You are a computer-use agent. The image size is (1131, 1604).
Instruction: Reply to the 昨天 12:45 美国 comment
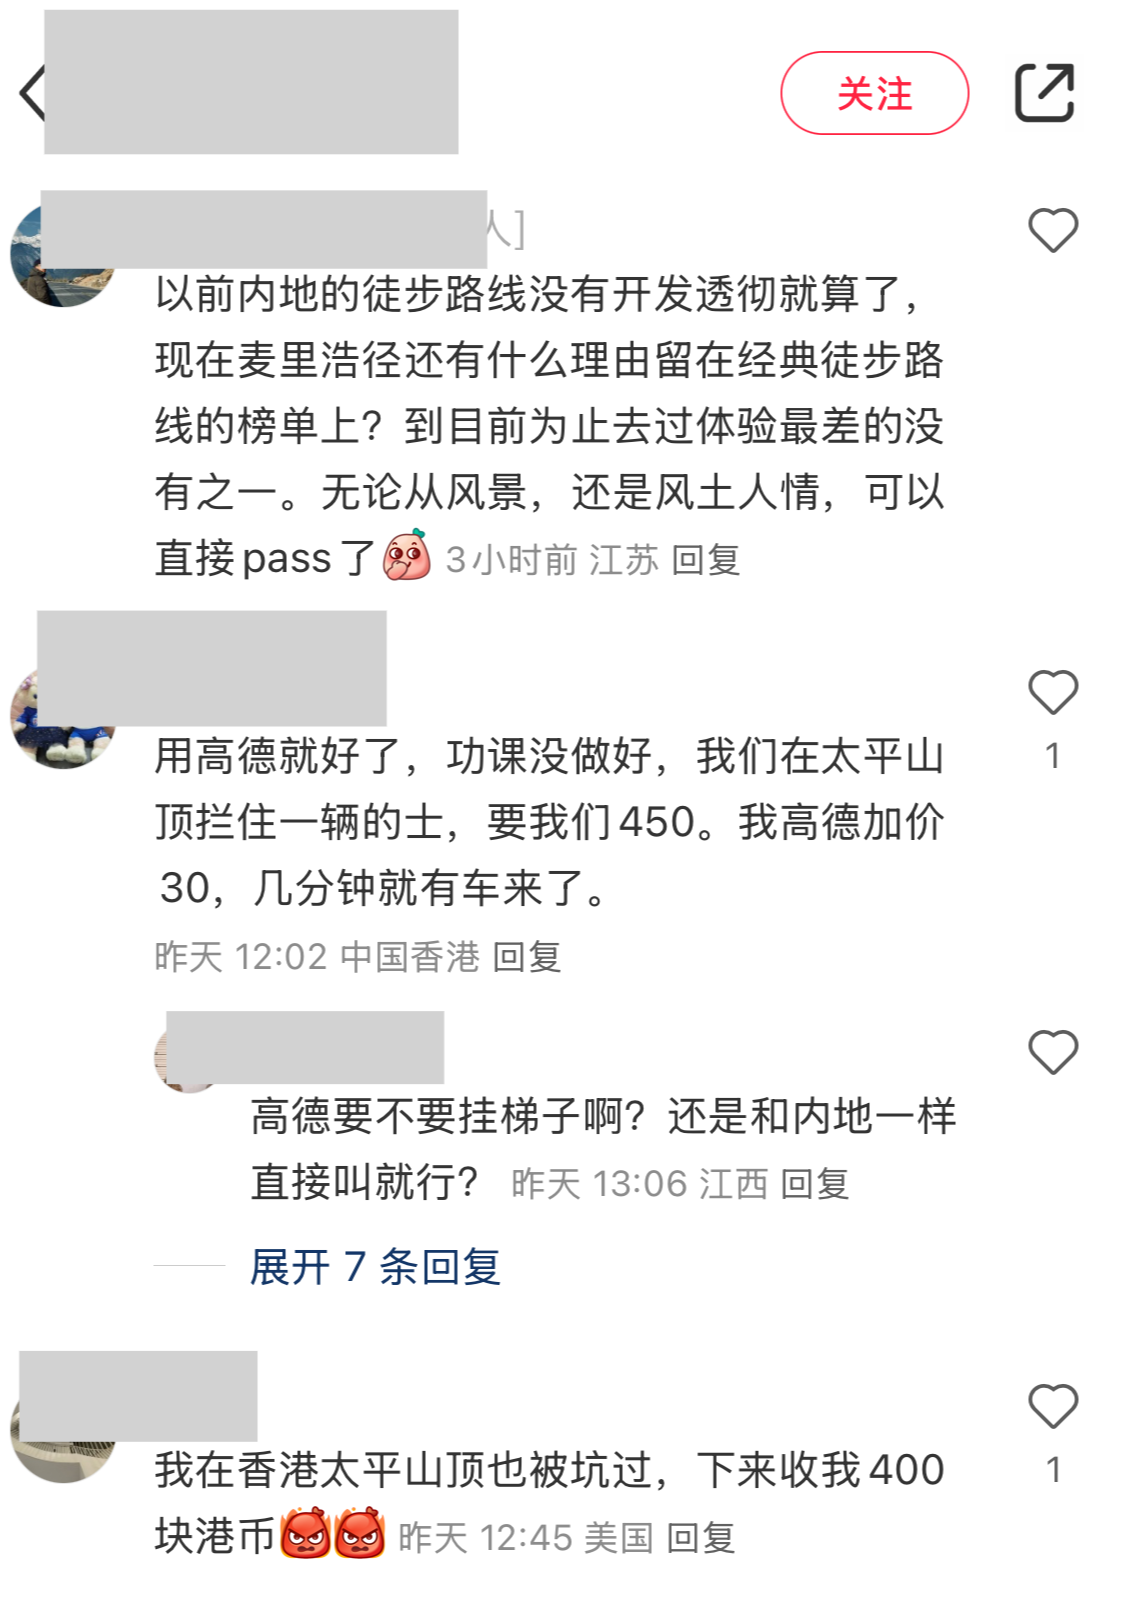(700, 1538)
